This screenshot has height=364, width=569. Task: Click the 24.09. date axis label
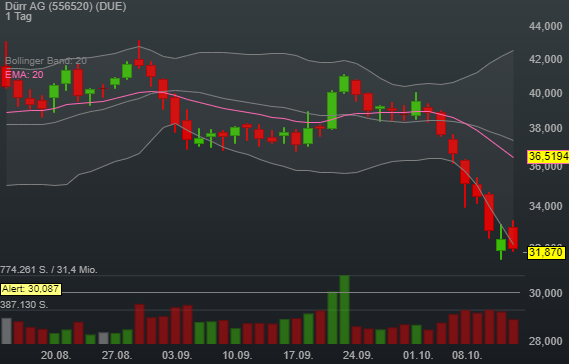[357, 355]
